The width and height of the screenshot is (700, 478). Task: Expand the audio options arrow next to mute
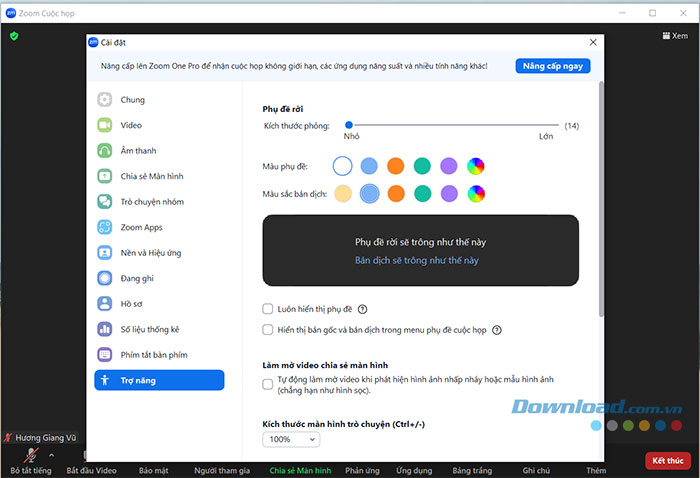pos(51,455)
